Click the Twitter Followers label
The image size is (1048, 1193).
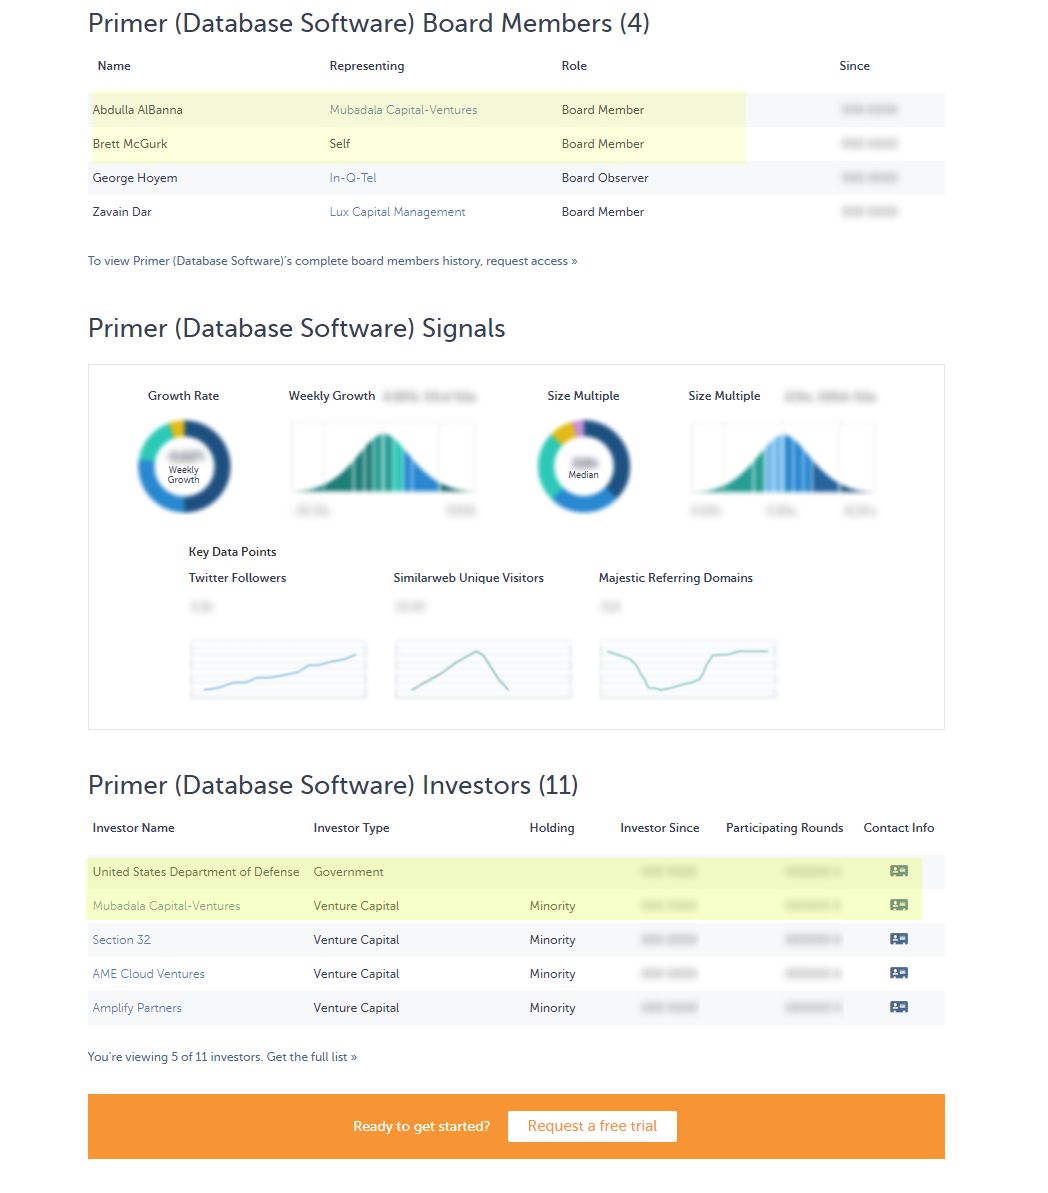point(237,578)
